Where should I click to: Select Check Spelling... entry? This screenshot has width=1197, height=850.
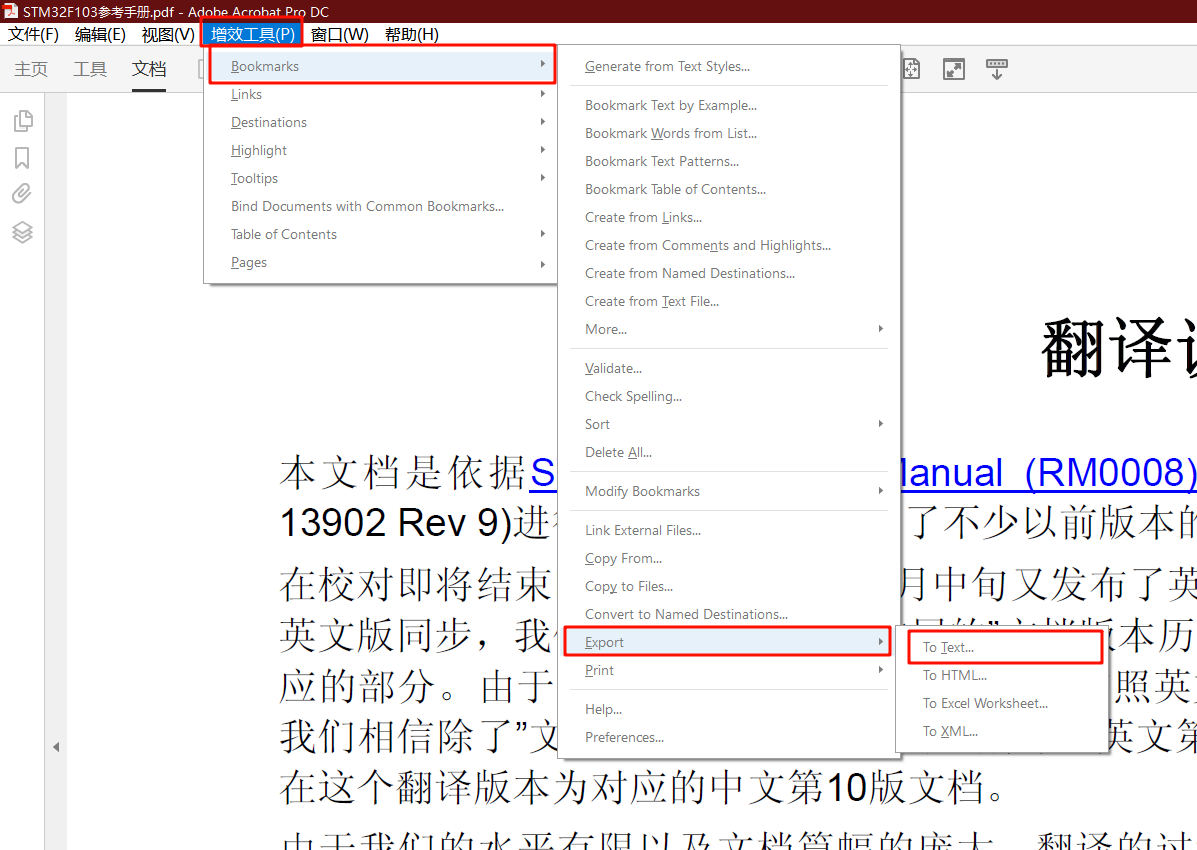pos(729,396)
